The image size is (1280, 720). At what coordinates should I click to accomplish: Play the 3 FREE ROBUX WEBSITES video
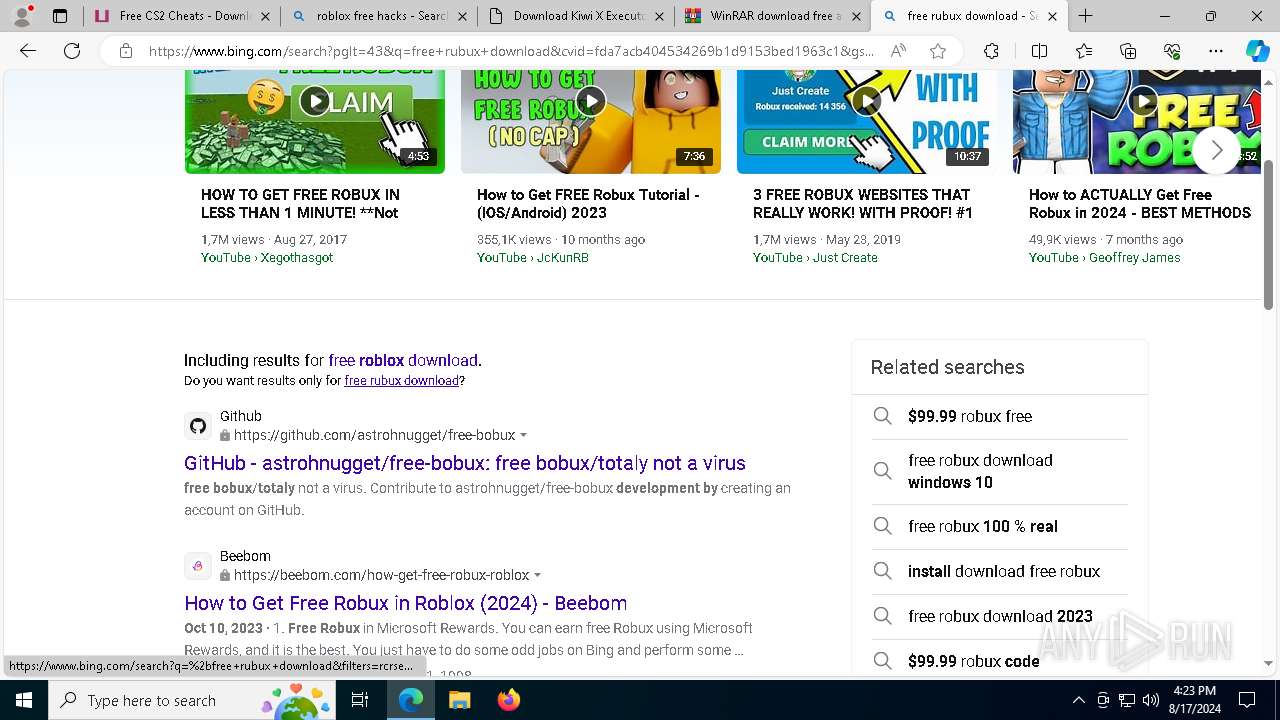(867, 101)
